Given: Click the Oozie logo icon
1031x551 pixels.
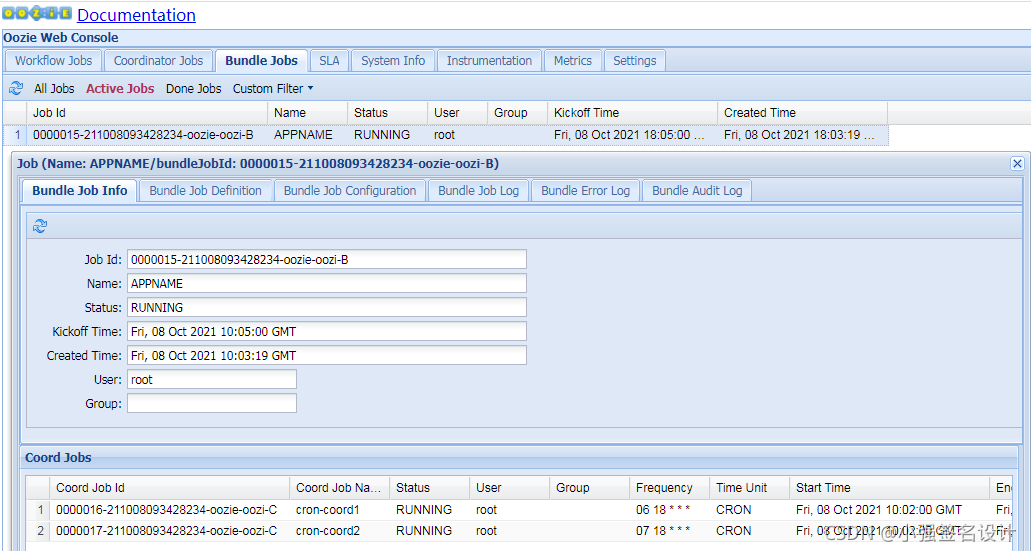Looking at the screenshot, I should point(37,13).
